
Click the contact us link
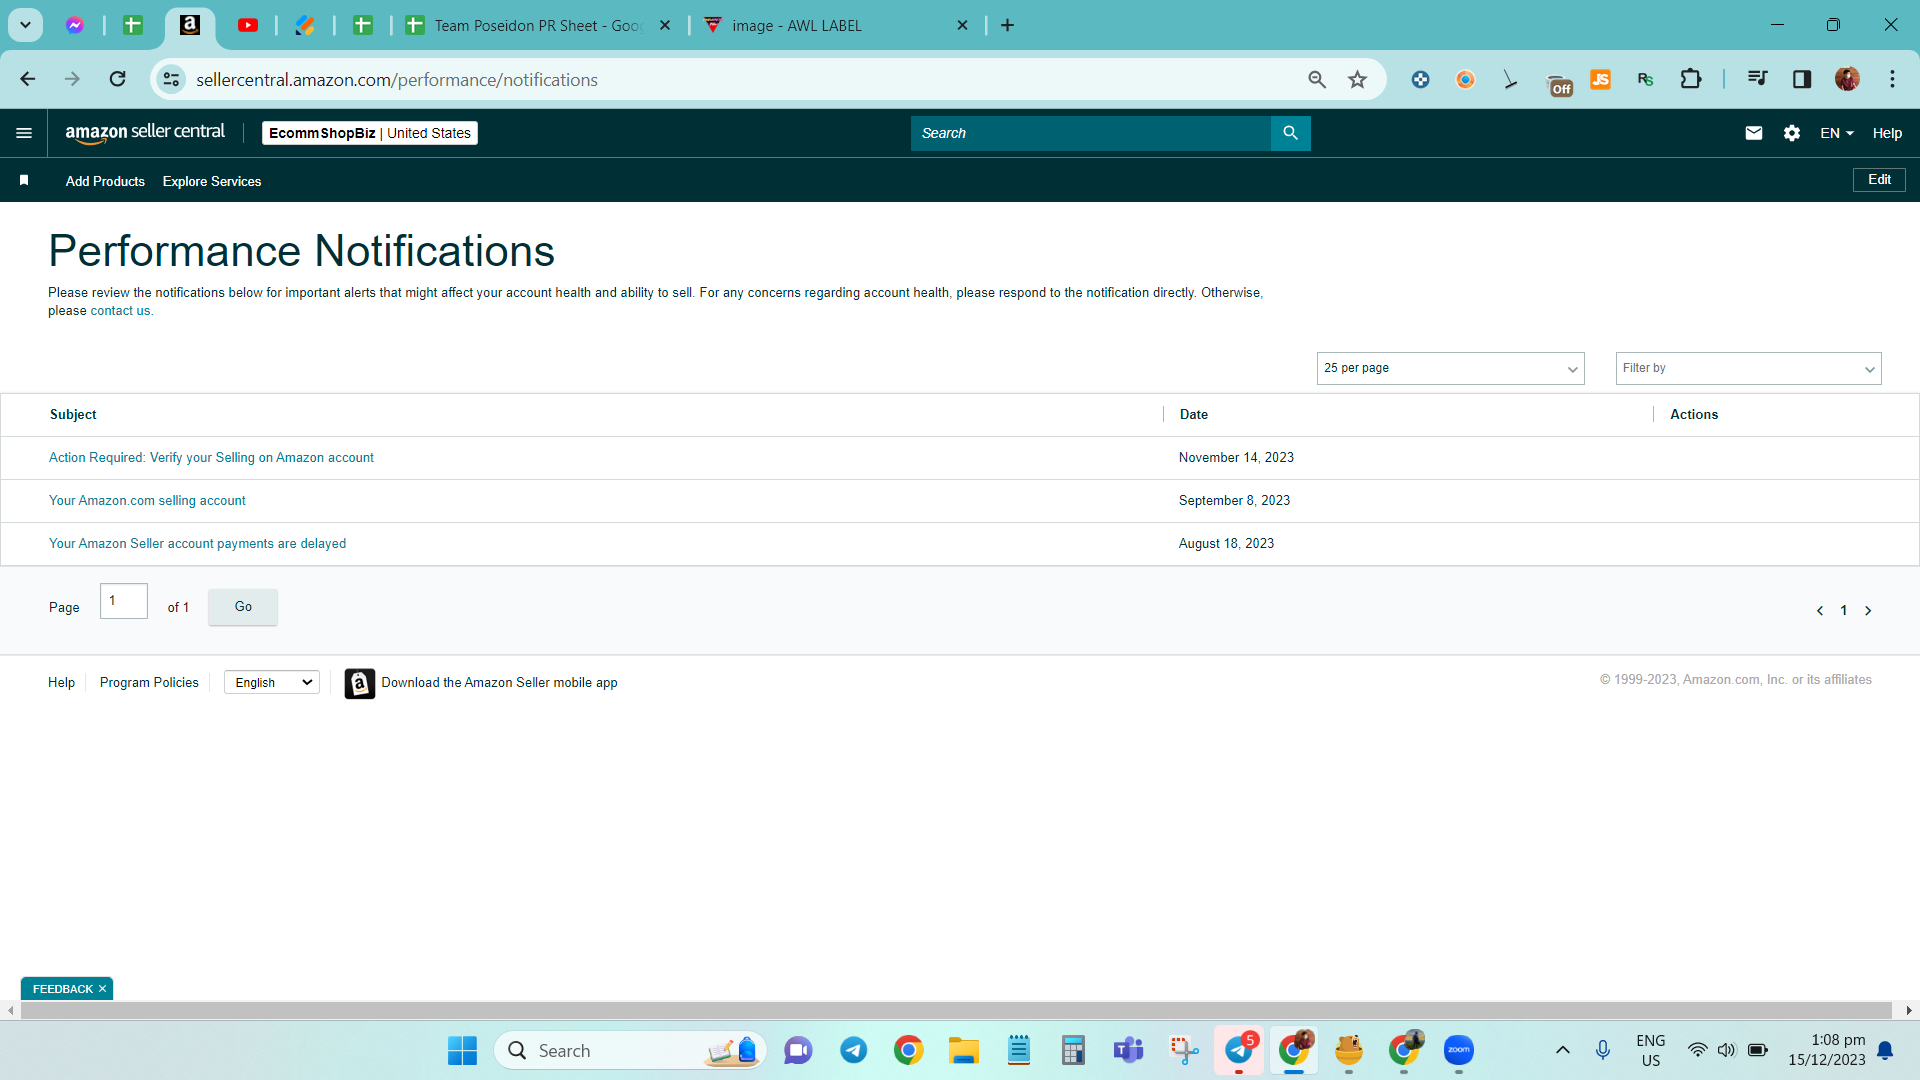120,311
